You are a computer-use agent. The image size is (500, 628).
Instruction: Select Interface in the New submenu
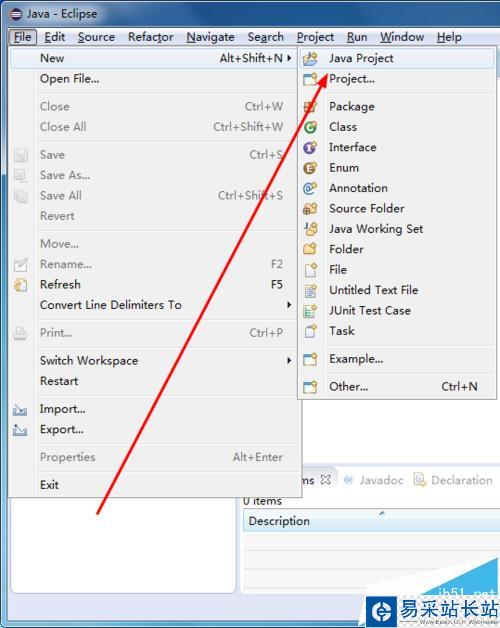(x=397, y=147)
